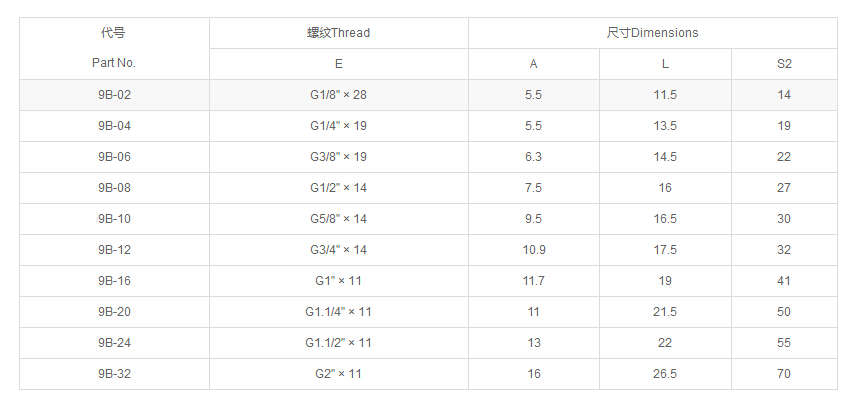Click the S2 value 70
The image size is (858, 420).
pyautogui.click(x=784, y=374)
